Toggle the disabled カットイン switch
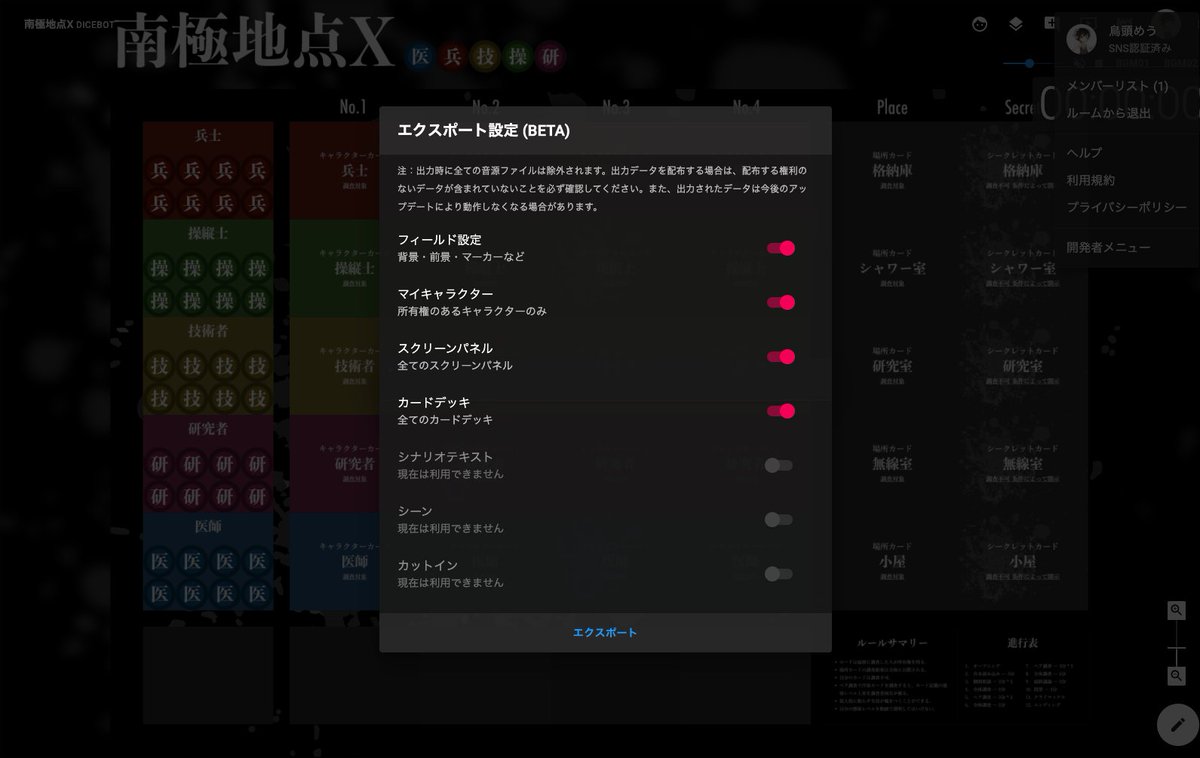The image size is (1200, 758). [x=778, y=573]
